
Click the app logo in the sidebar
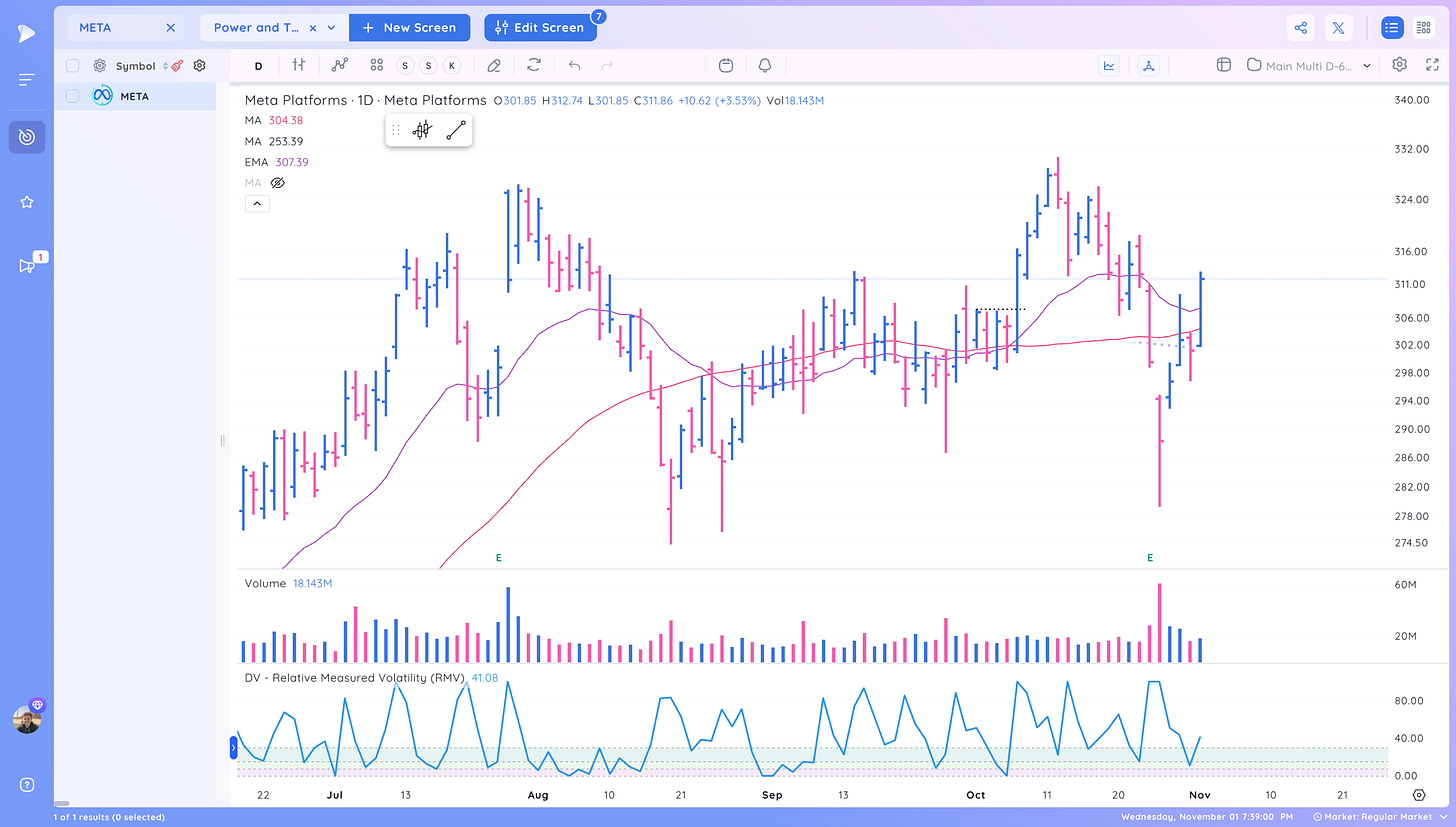(x=27, y=33)
